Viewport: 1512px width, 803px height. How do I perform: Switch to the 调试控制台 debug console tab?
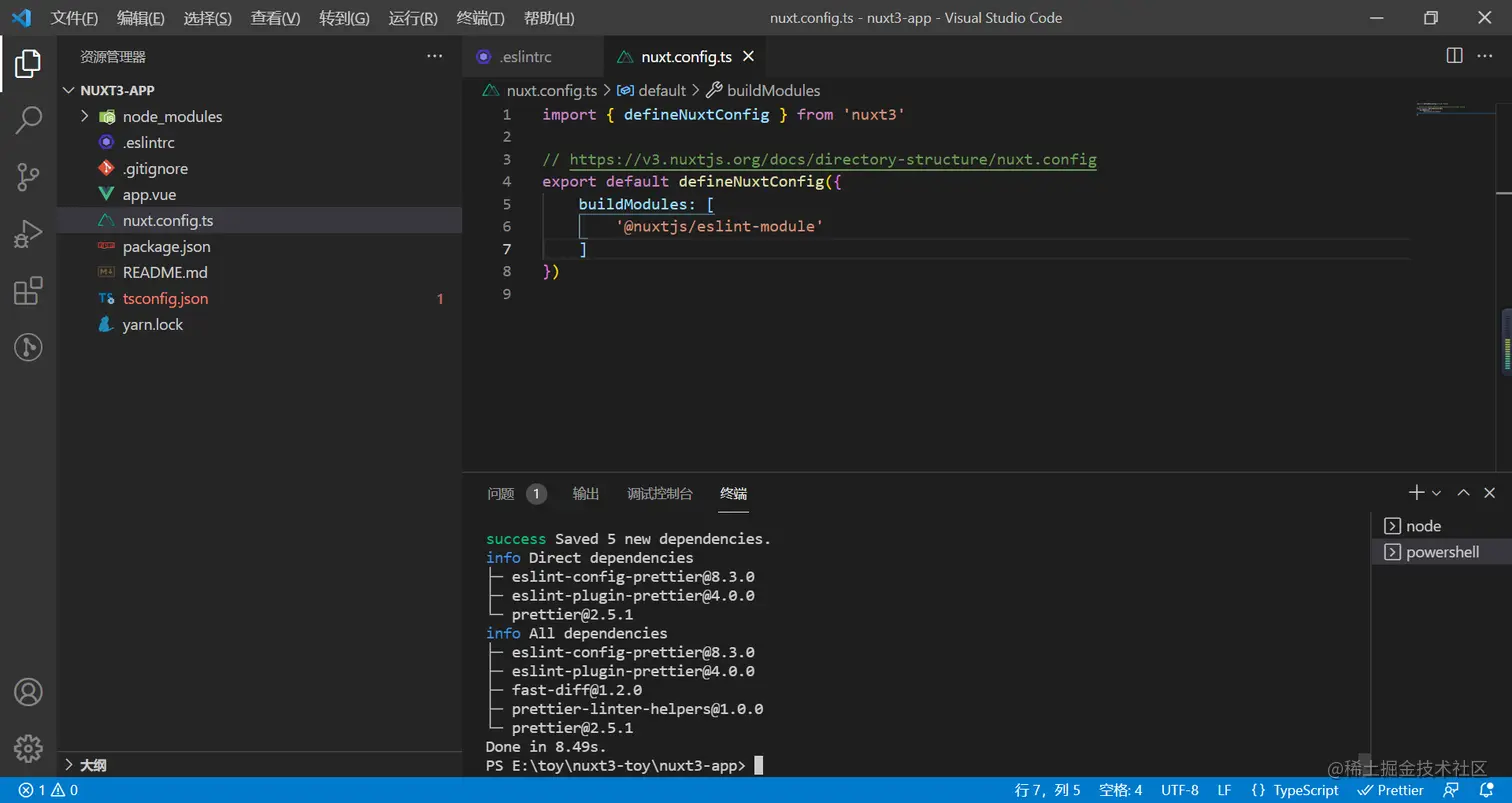tap(660, 493)
